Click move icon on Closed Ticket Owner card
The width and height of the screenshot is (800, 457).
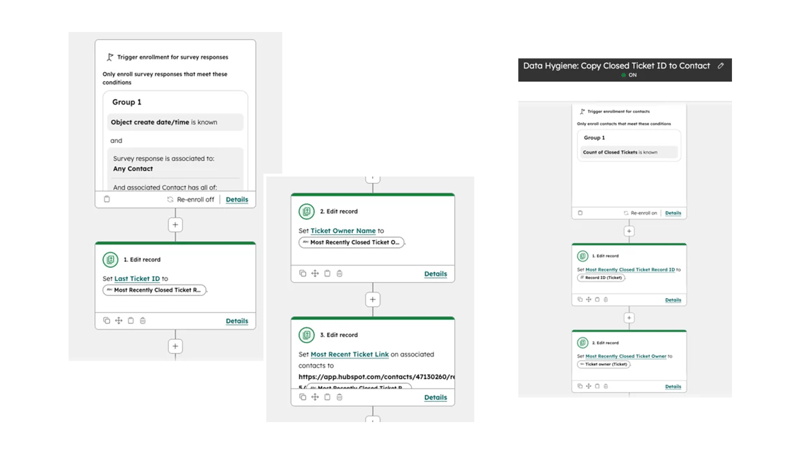point(588,386)
